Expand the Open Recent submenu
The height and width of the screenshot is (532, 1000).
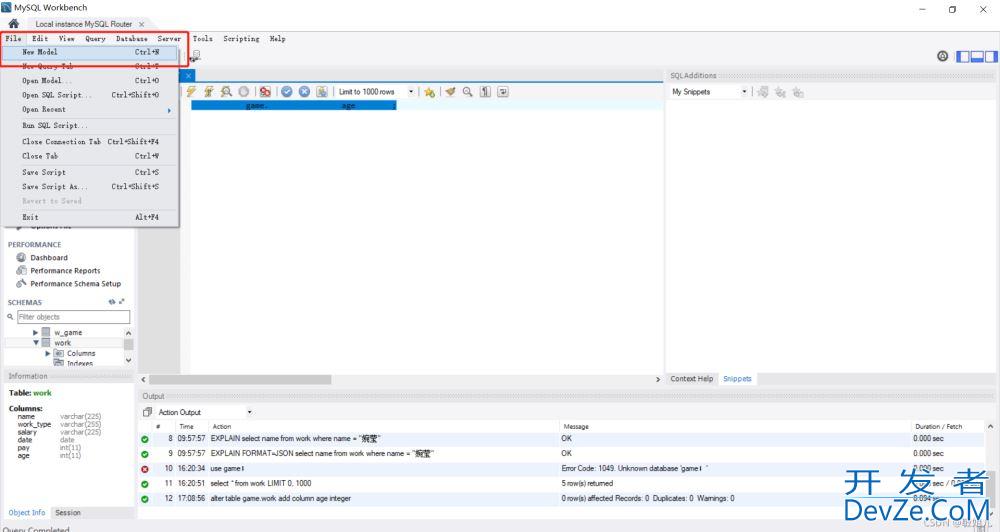(90, 109)
